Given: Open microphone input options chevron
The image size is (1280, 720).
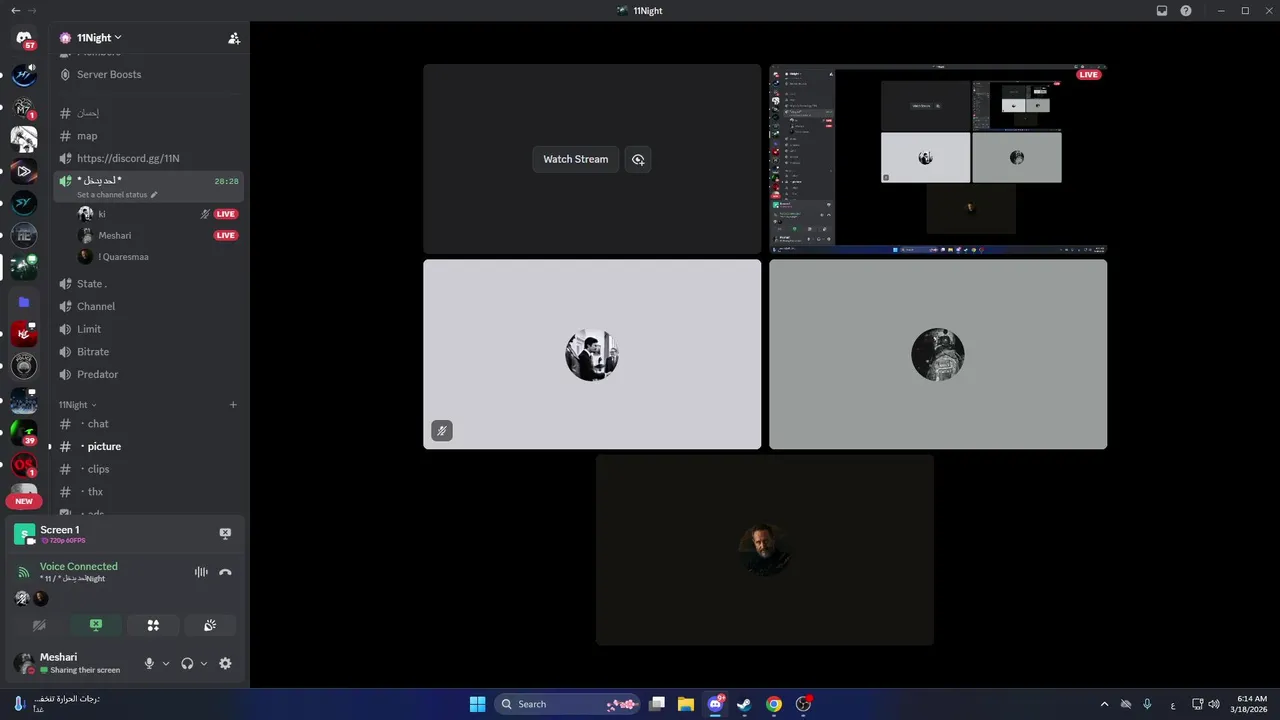Looking at the screenshot, I should pyautogui.click(x=166, y=663).
